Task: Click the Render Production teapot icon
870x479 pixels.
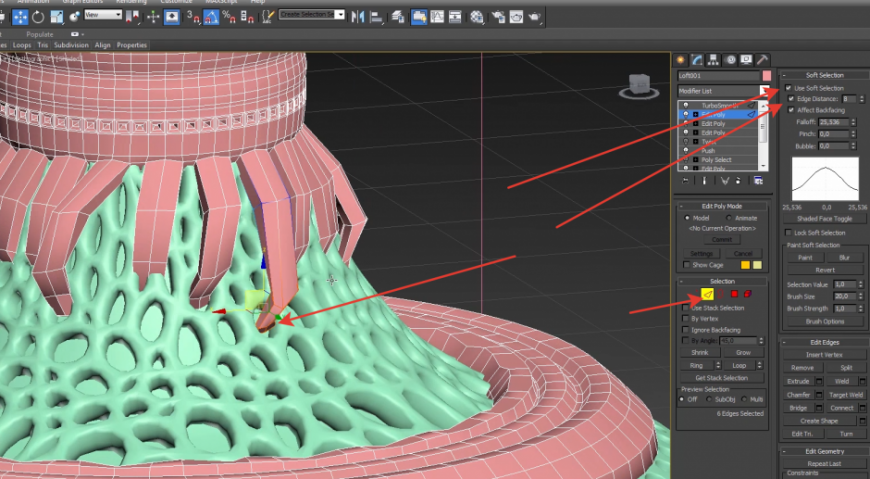Action: coord(534,17)
